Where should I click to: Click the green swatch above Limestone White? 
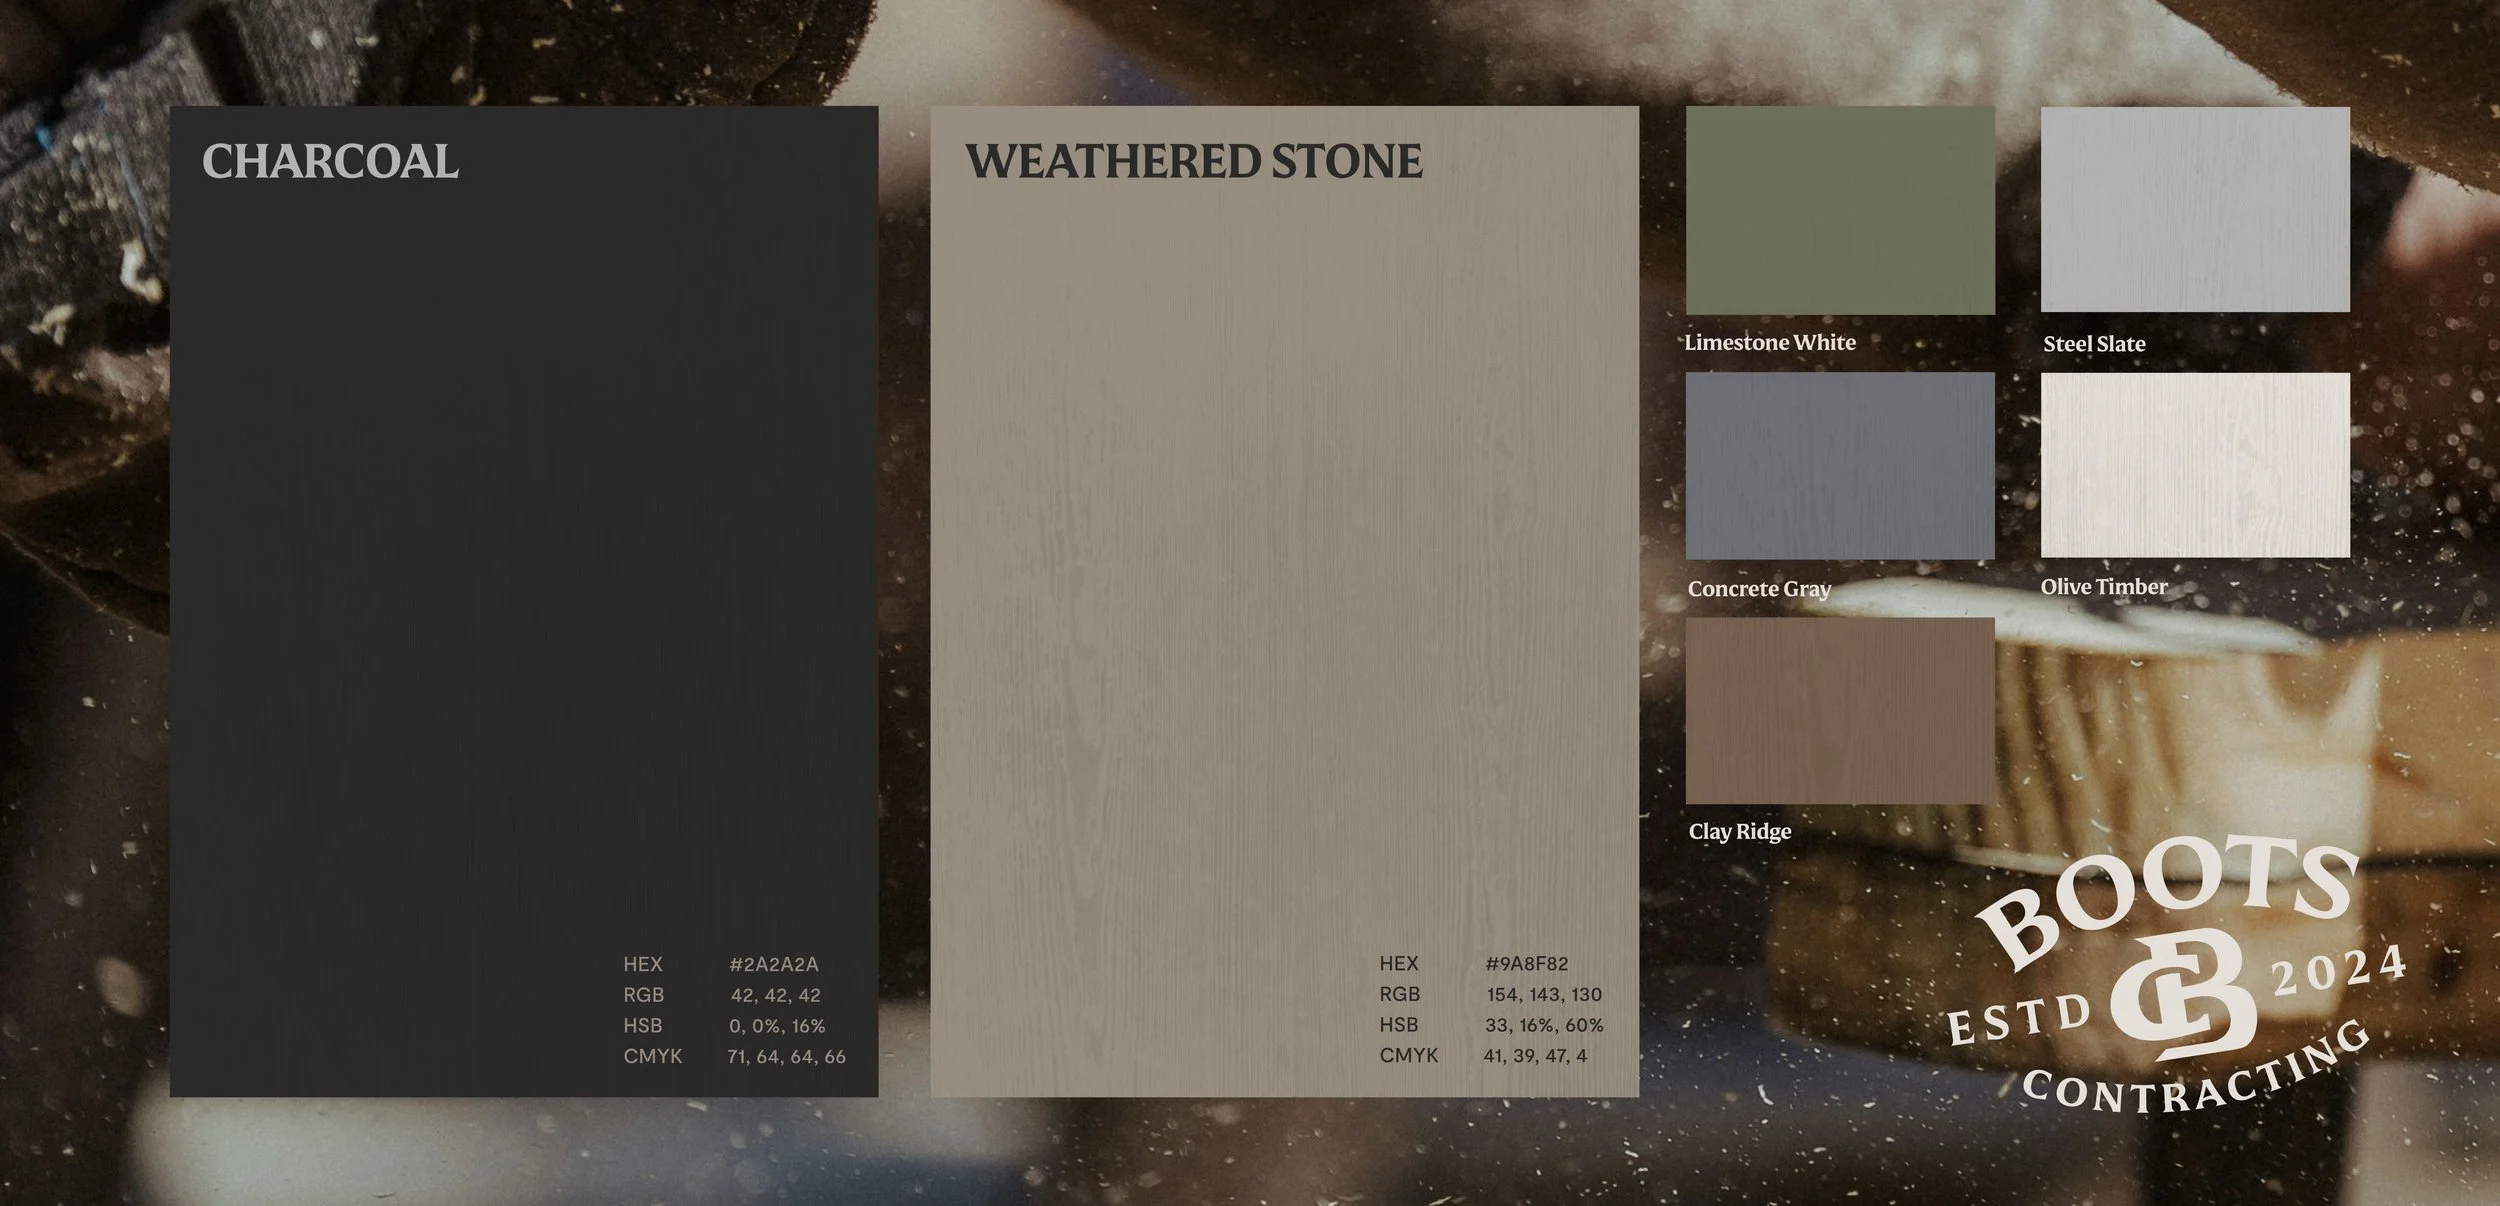[x=1840, y=210]
